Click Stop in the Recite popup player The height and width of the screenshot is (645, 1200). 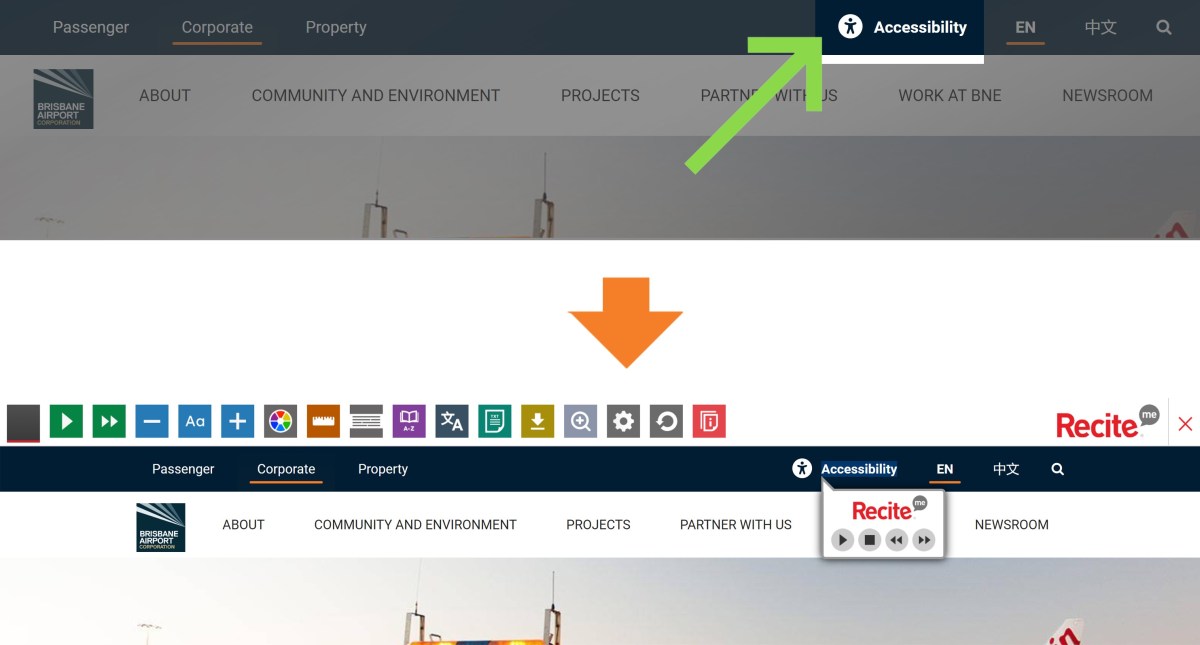[x=870, y=540]
